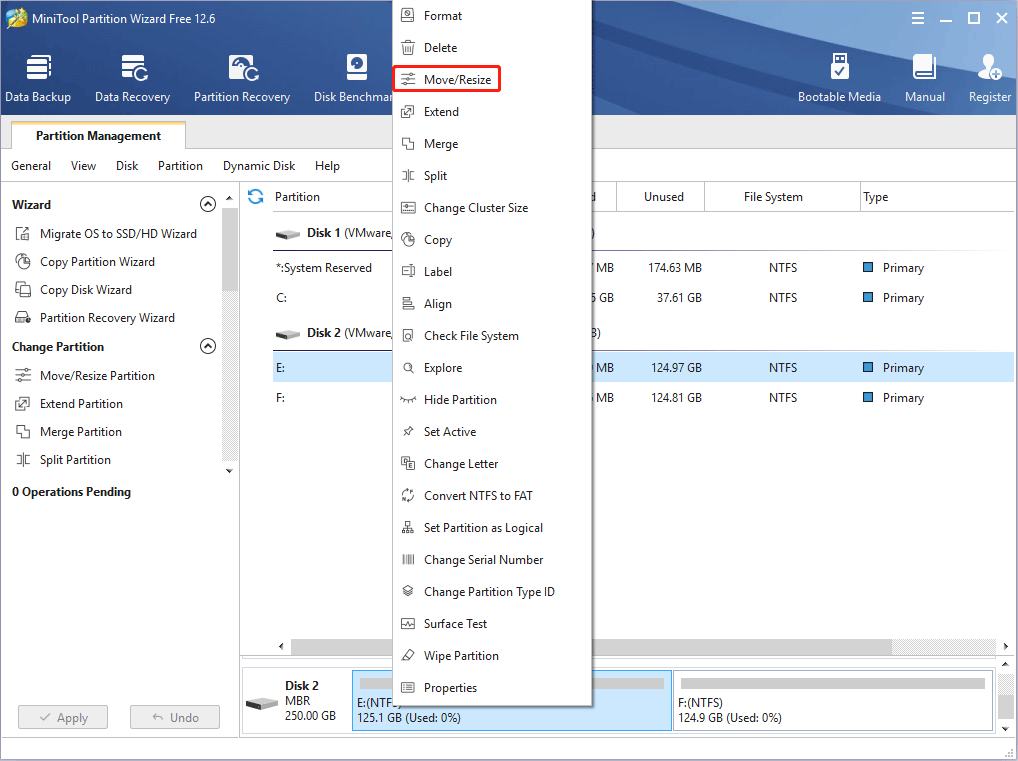Viewport: 1018px width, 761px height.
Task: Launch the Copy Partition Wizard
Action: coord(85,262)
